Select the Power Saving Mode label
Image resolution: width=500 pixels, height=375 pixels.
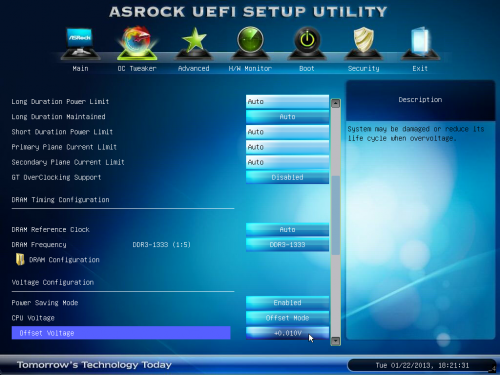[x=45, y=303]
